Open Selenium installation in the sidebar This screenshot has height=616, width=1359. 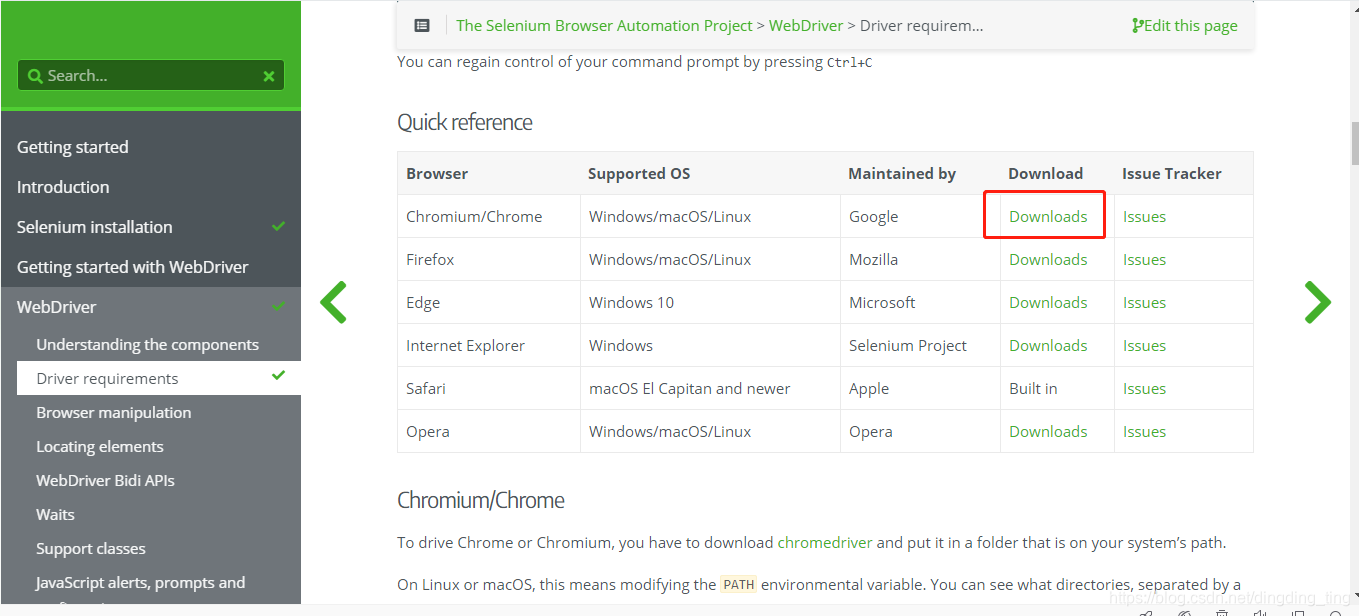coord(94,227)
